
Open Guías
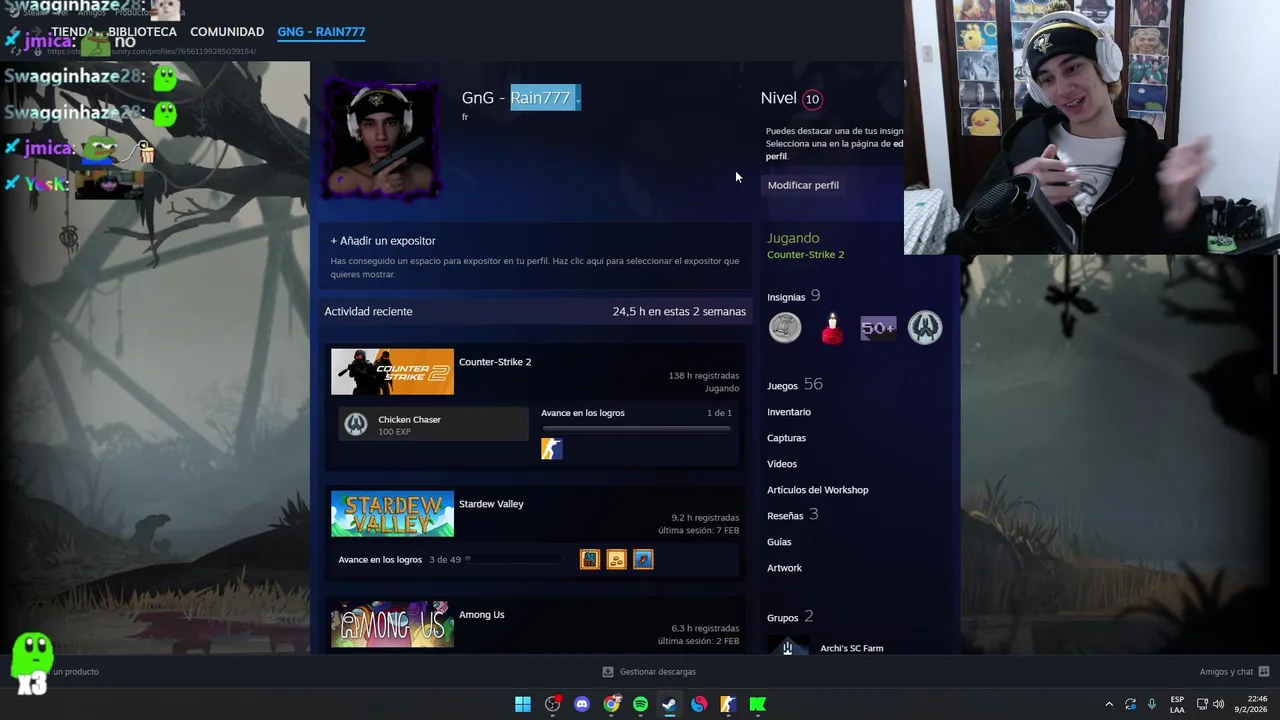(779, 542)
